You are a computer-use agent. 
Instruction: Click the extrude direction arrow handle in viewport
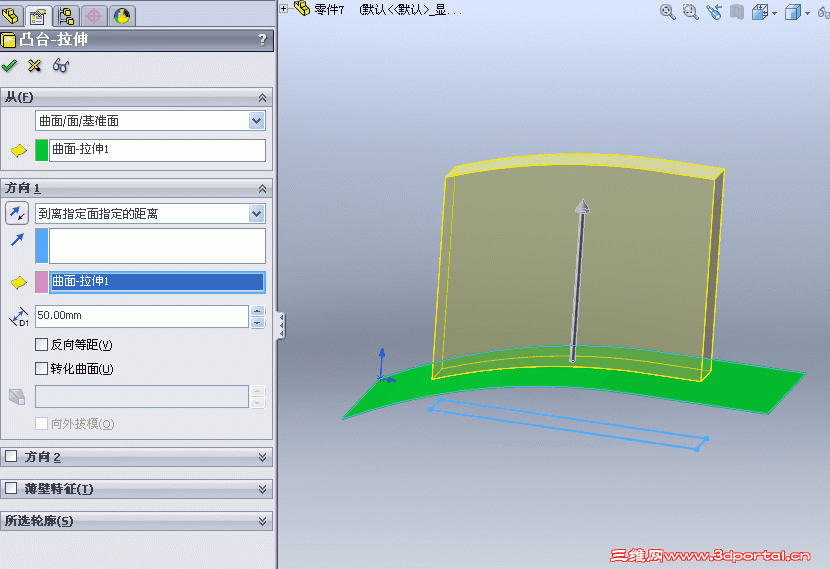(x=583, y=207)
